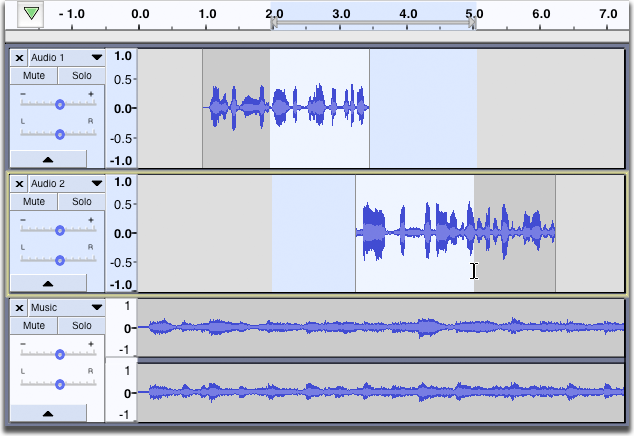This screenshot has height=436, width=634.
Task: Click the green playhead triangle icon
Action: 31,14
